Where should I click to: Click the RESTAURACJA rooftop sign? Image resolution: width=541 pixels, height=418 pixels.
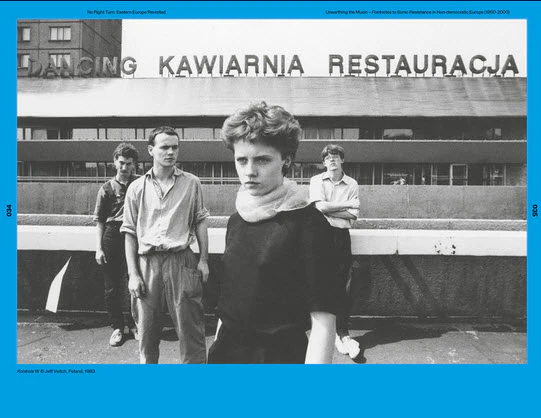tap(424, 64)
